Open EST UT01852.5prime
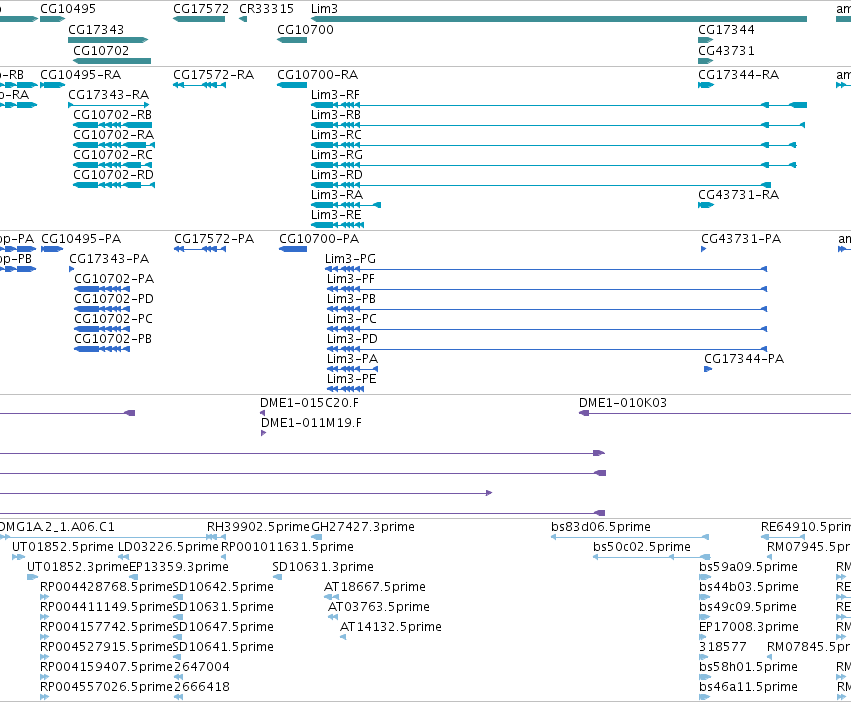This screenshot has height=702, width=851. (63, 547)
